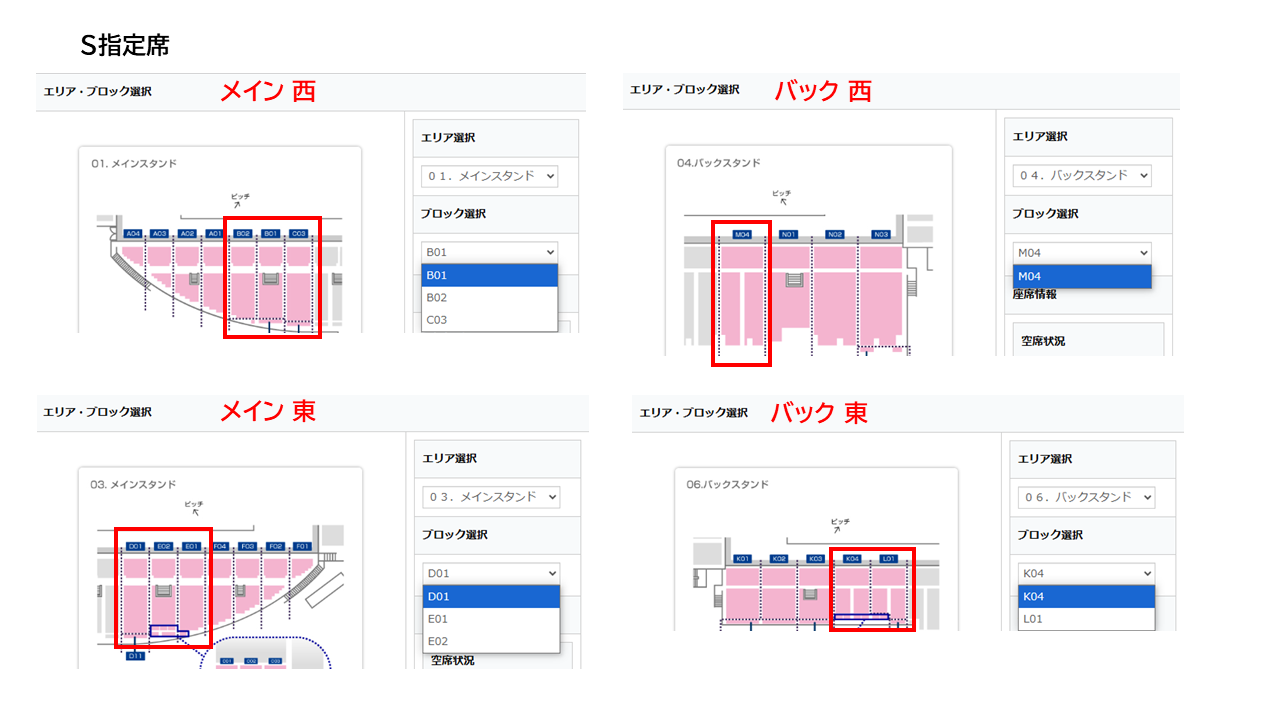Image resolution: width=1280 pixels, height=720 pixels.
Task: Click the M04 block label on map
Action: point(741,235)
